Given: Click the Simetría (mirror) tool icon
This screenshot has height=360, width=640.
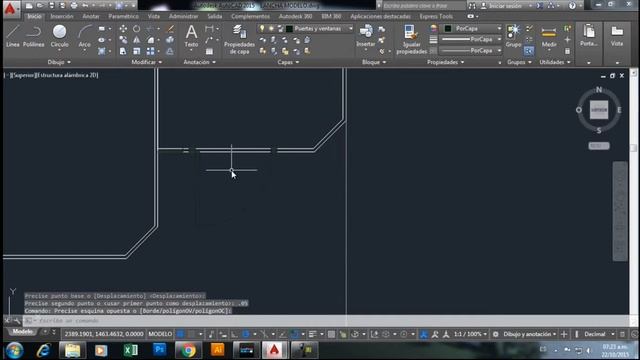Looking at the screenshot, I should (136, 40).
